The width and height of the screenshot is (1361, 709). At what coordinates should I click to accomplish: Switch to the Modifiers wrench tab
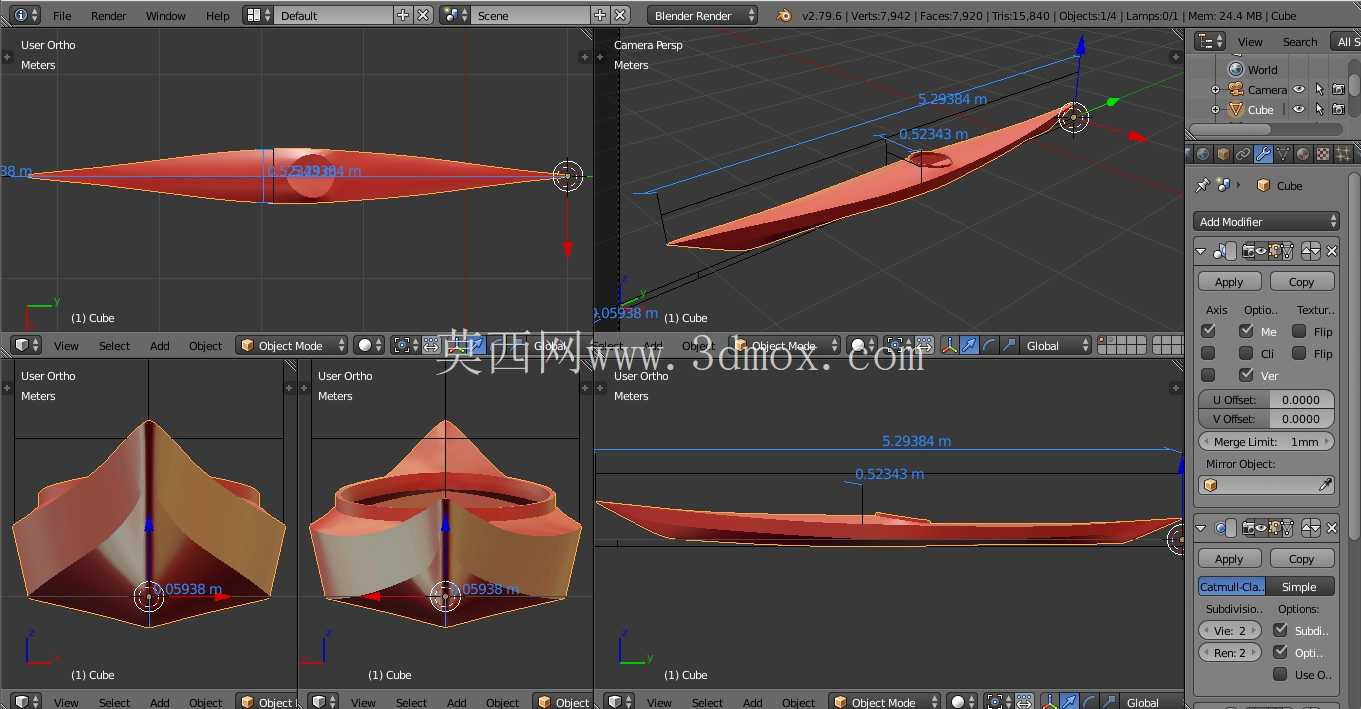(x=1263, y=154)
